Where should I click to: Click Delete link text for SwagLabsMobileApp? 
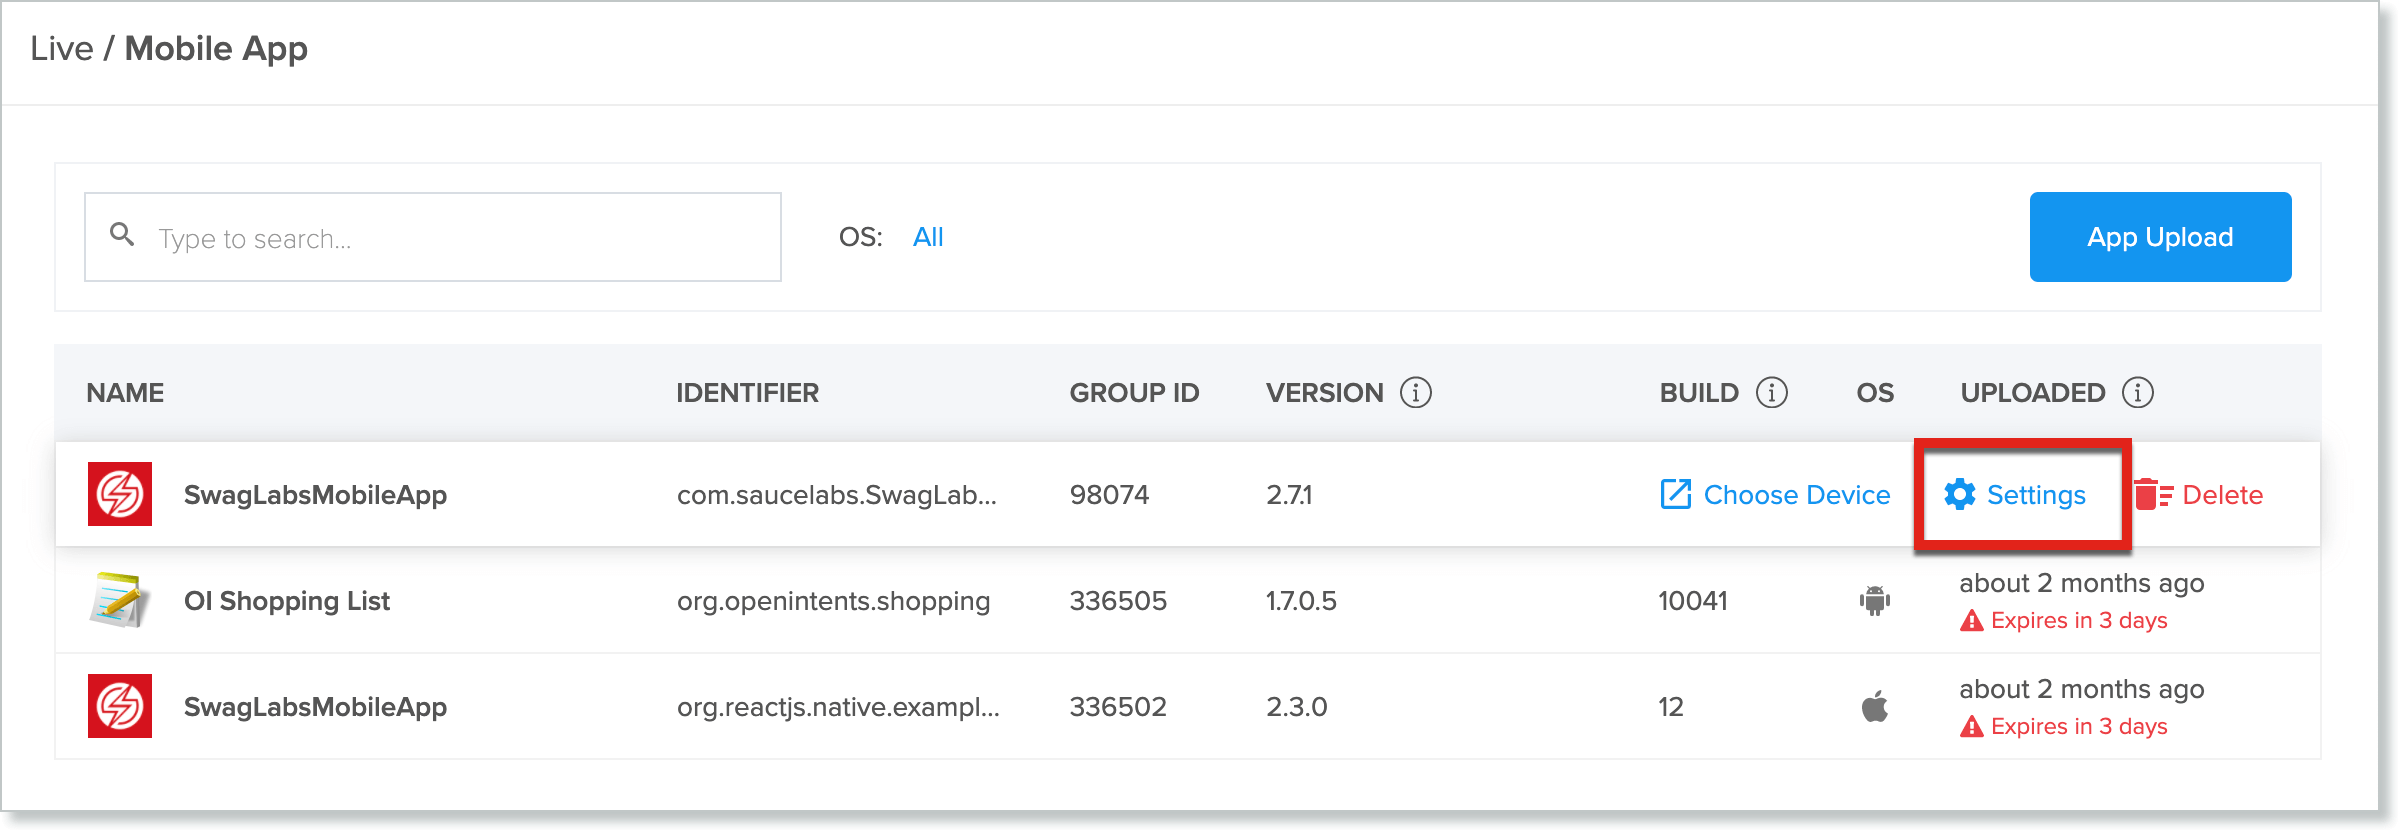[2221, 495]
